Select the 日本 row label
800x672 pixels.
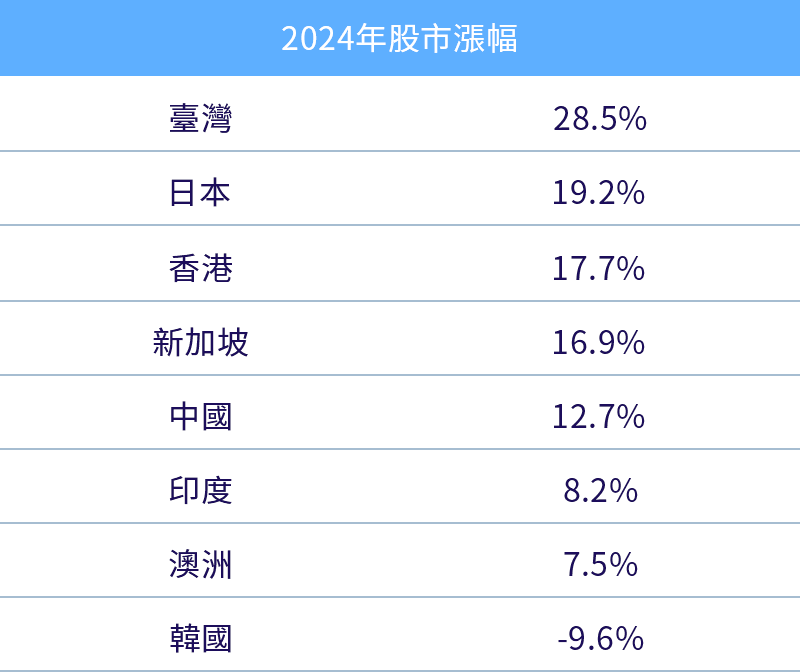coord(200,193)
